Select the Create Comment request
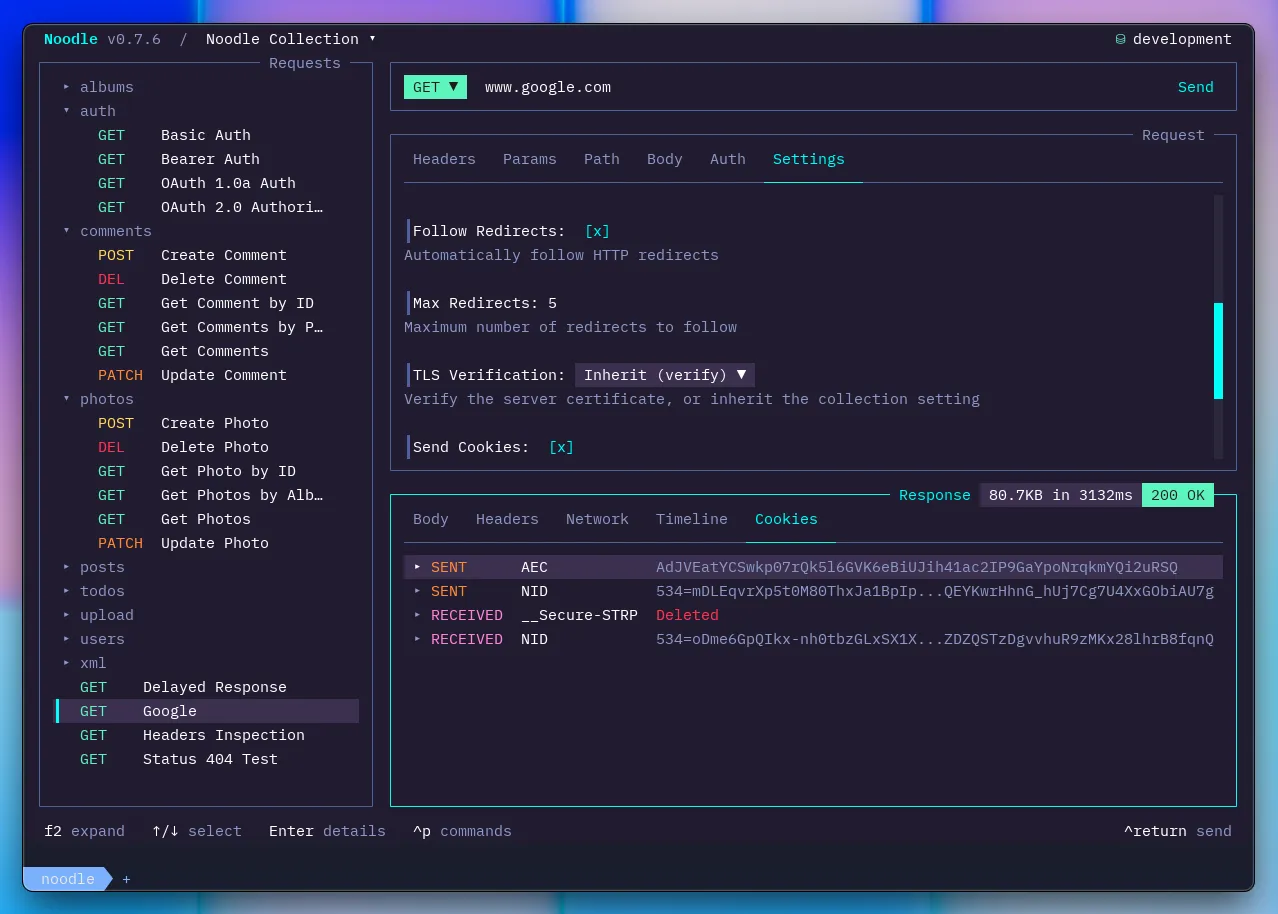Image resolution: width=1278 pixels, height=914 pixels. [206, 255]
